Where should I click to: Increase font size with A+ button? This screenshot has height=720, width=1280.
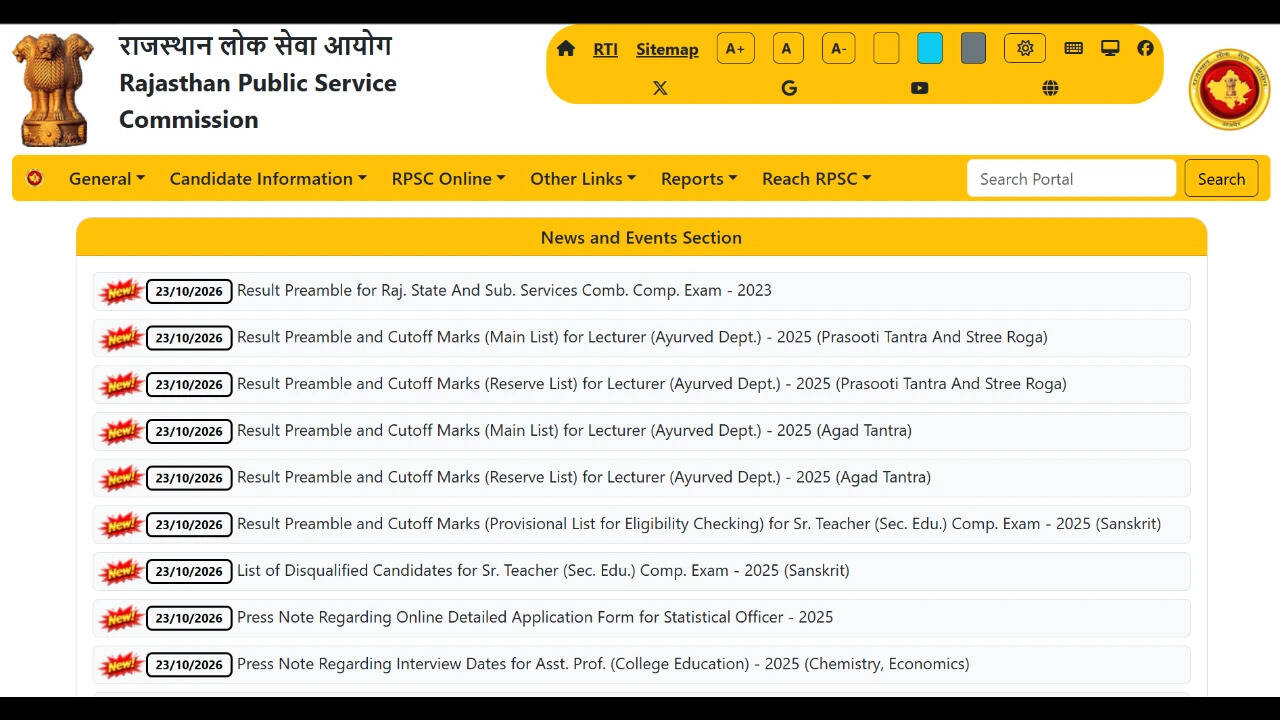(x=735, y=48)
